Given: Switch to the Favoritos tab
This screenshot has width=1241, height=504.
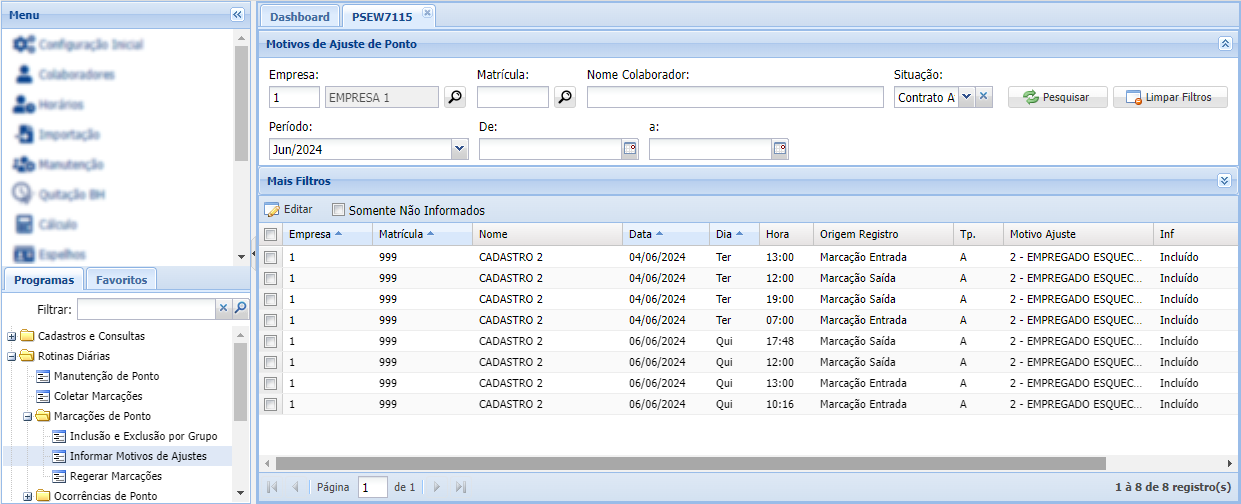Looking at the screenshot, I should (x=121, y=280).
